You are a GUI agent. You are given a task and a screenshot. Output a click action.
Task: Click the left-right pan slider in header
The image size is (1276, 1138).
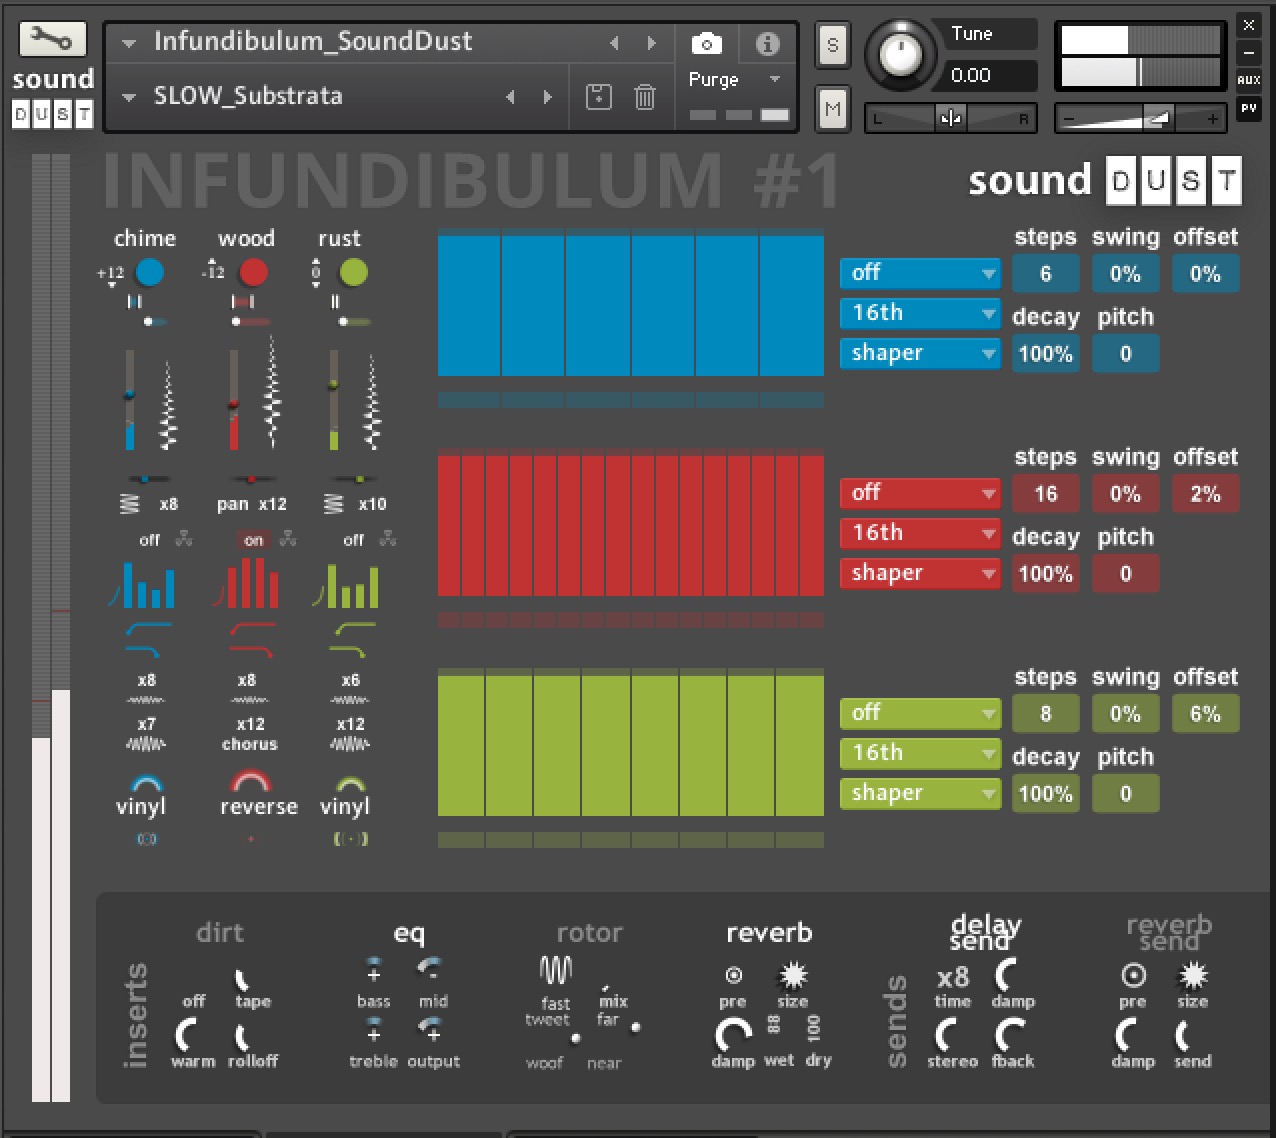point(950,119)
